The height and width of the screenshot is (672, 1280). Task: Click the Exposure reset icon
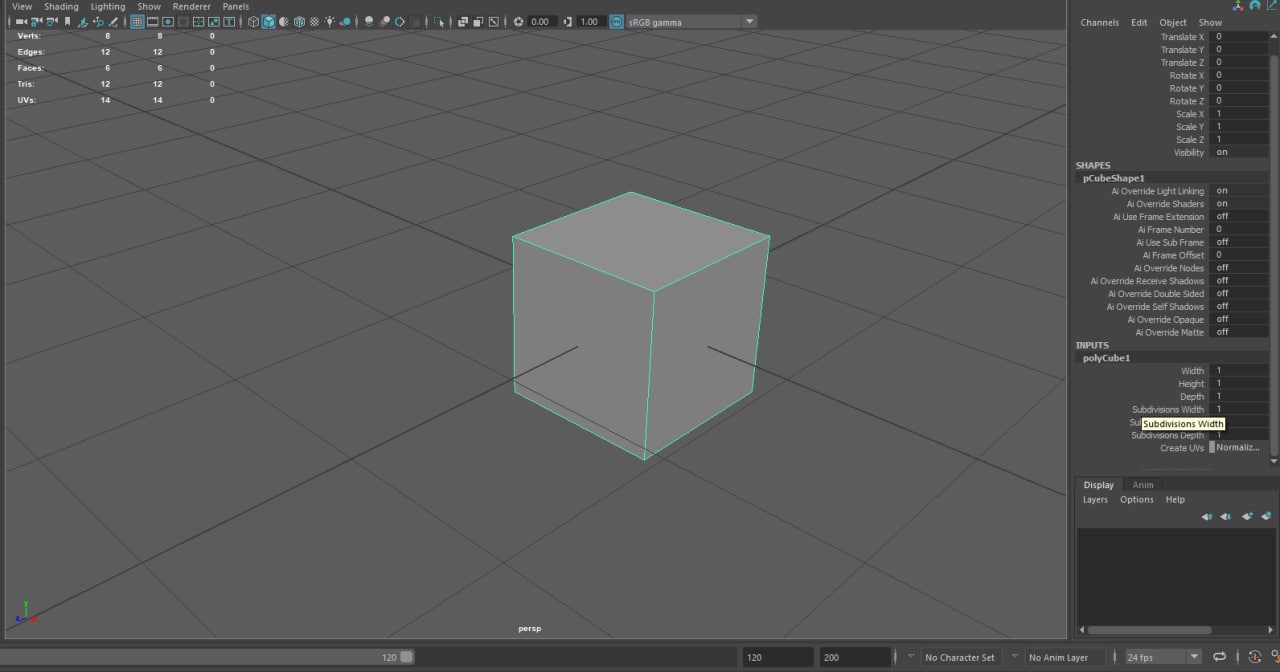(518, 21)
